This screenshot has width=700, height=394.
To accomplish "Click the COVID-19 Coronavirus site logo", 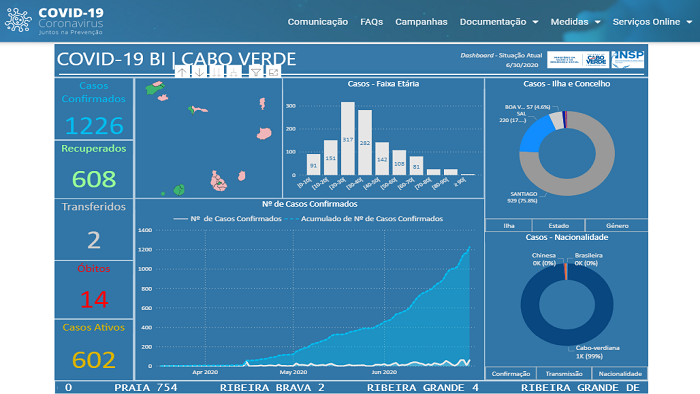I will coord(54,21).
